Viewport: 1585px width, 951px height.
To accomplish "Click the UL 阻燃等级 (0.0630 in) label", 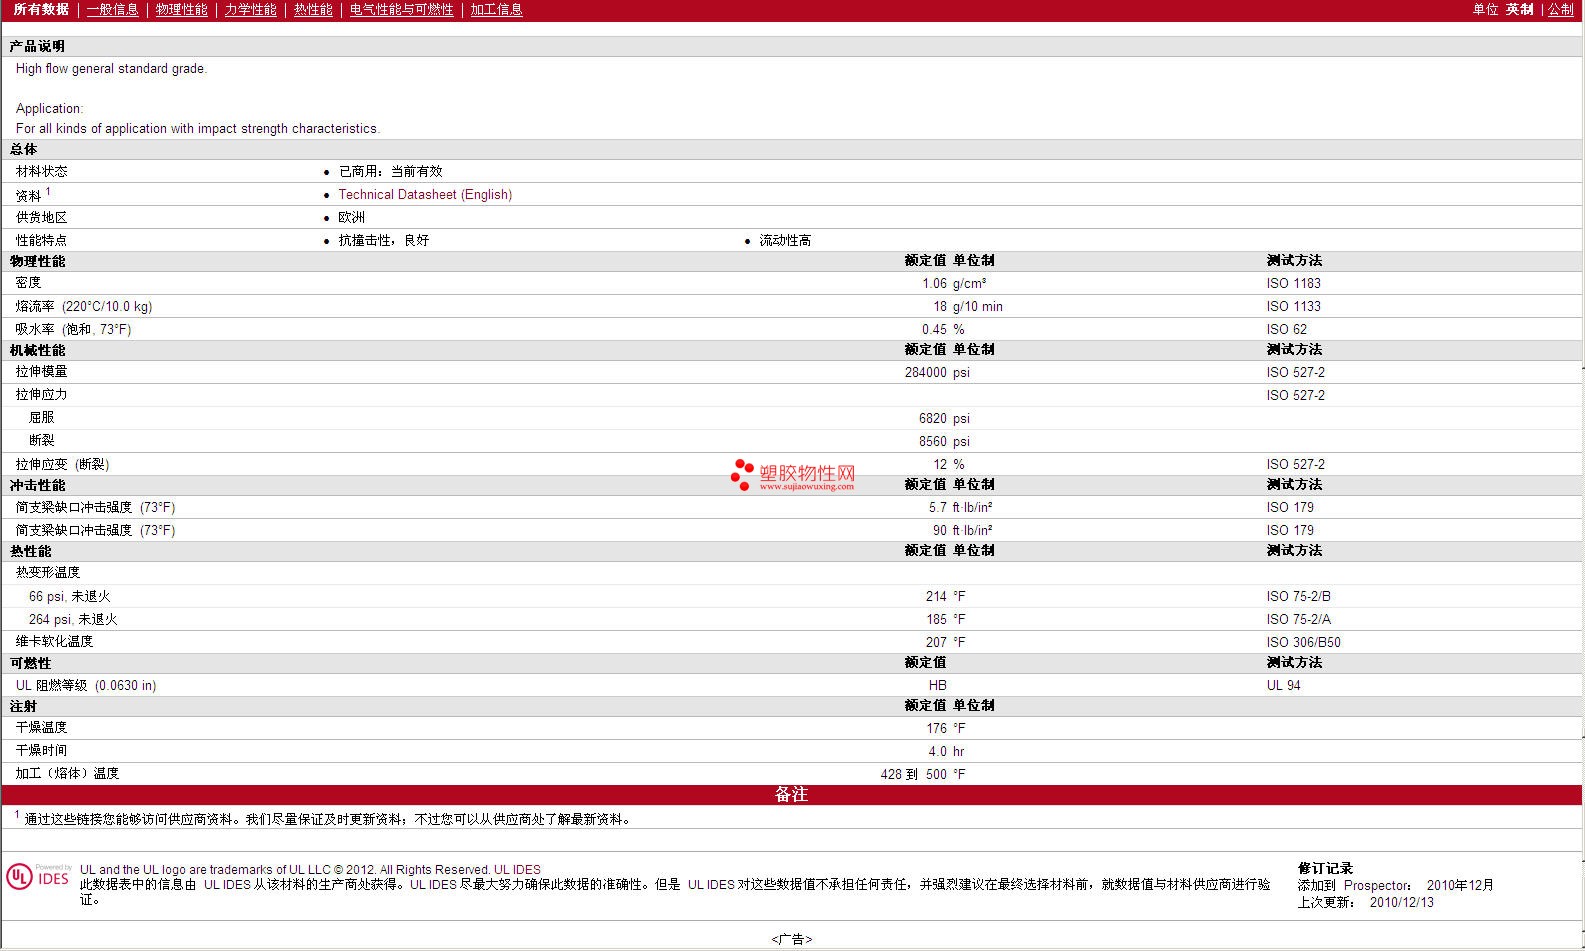I will coord(86,686).
